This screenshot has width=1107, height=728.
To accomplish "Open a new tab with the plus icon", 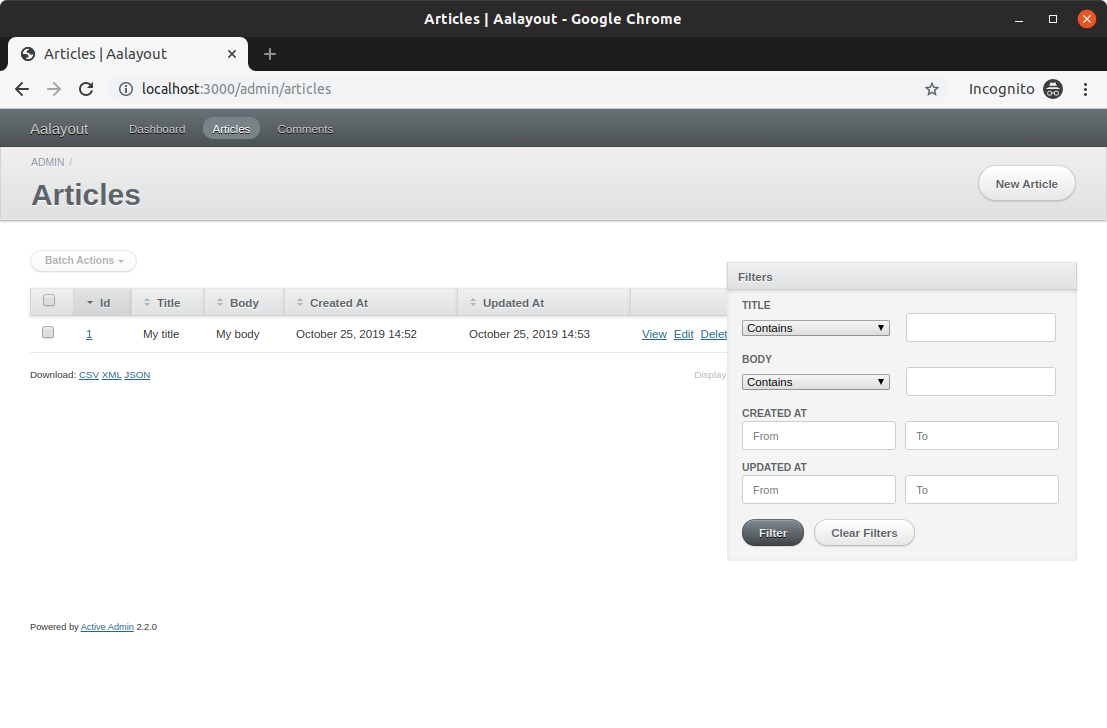I will tap(270, 54).
